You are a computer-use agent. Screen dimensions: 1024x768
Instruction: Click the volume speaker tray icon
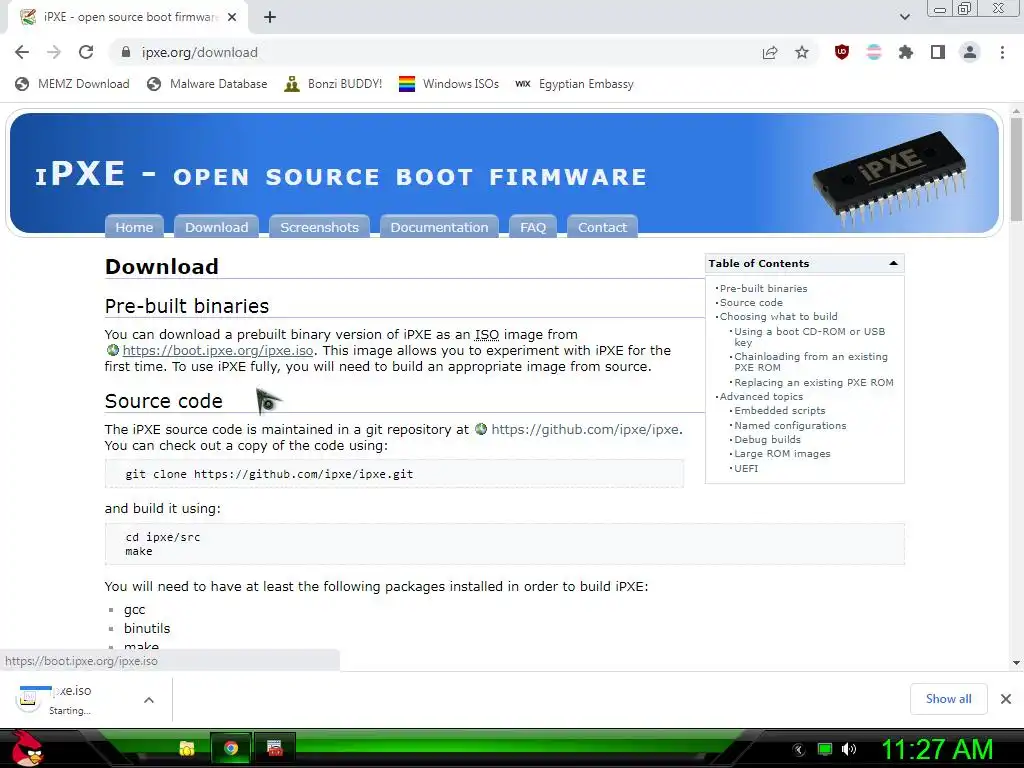pos(848,749)
